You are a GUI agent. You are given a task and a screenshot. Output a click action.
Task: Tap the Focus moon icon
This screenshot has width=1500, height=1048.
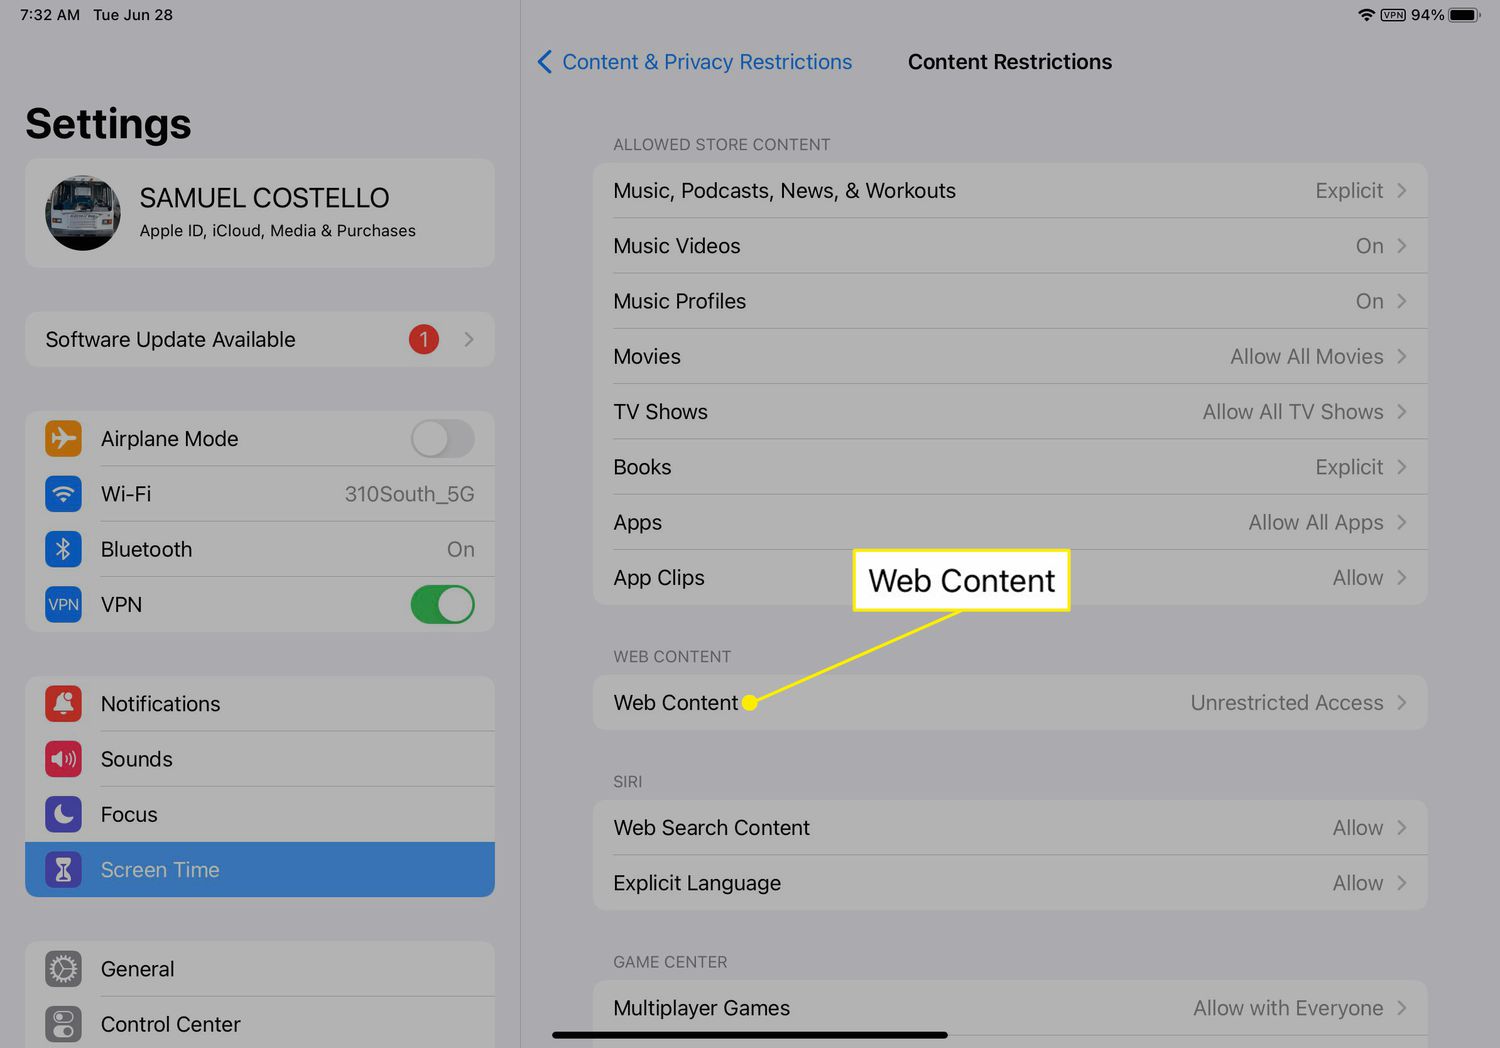[63, 814]
